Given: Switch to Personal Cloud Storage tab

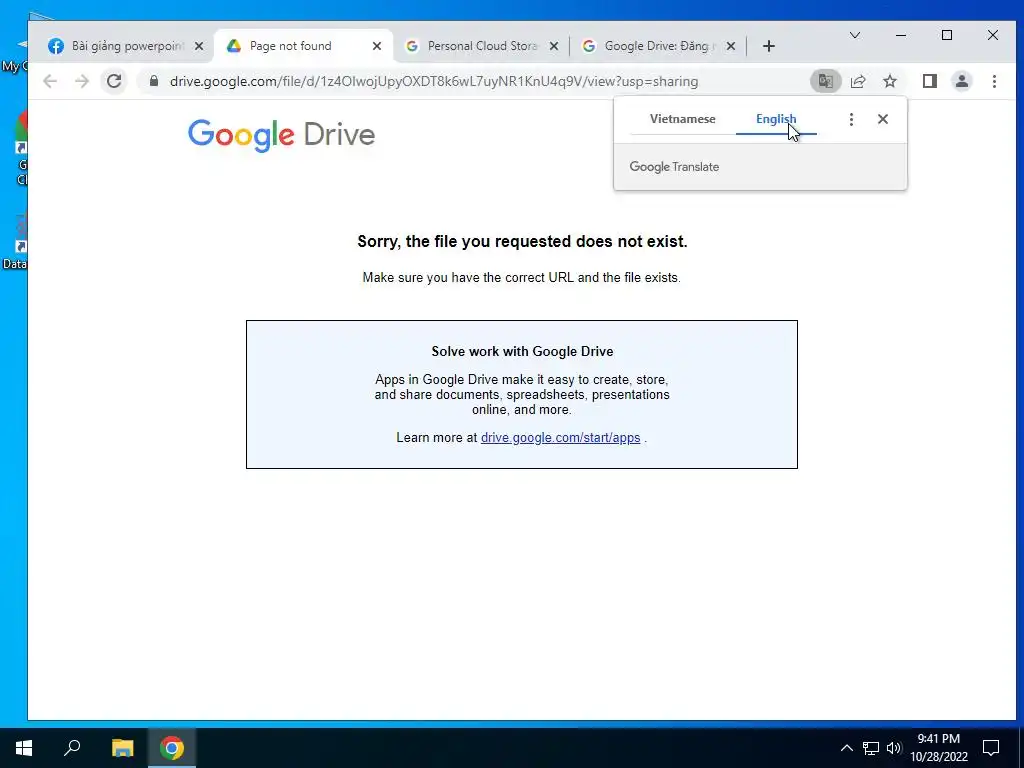Looking at the screenshot, I should click(481, 46).
